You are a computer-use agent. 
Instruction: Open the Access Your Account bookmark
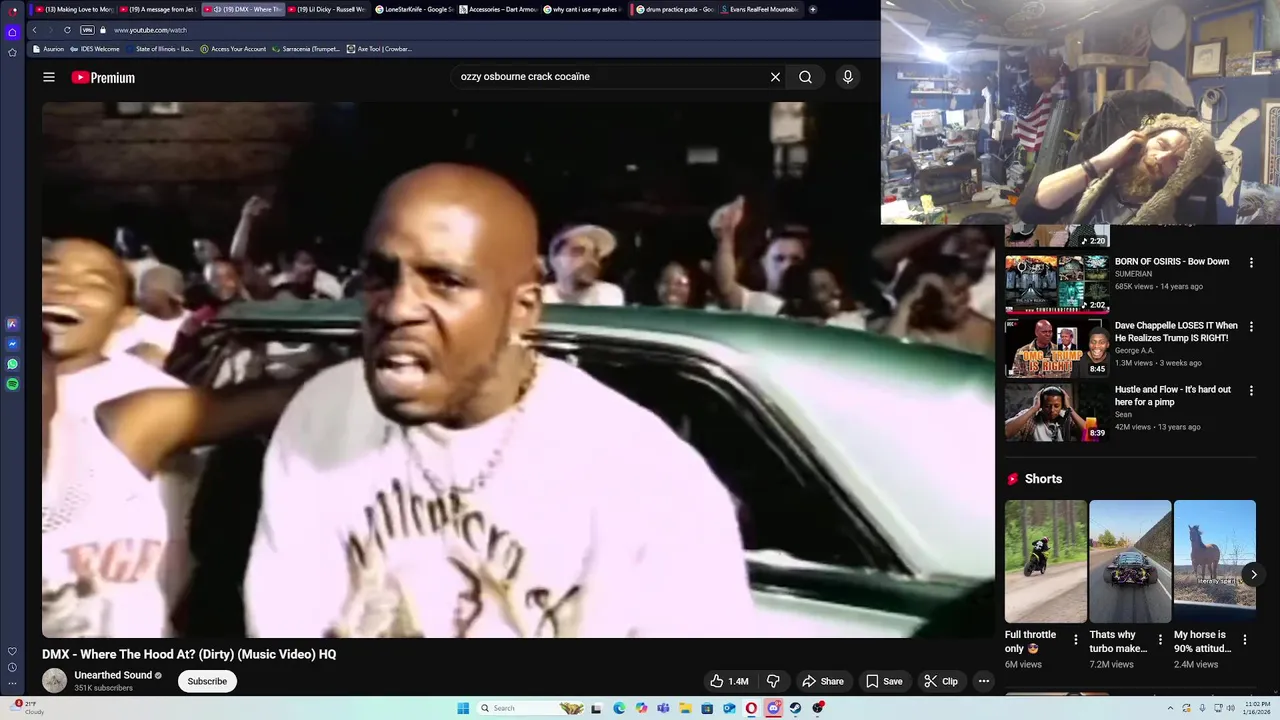tap(233, 49)
